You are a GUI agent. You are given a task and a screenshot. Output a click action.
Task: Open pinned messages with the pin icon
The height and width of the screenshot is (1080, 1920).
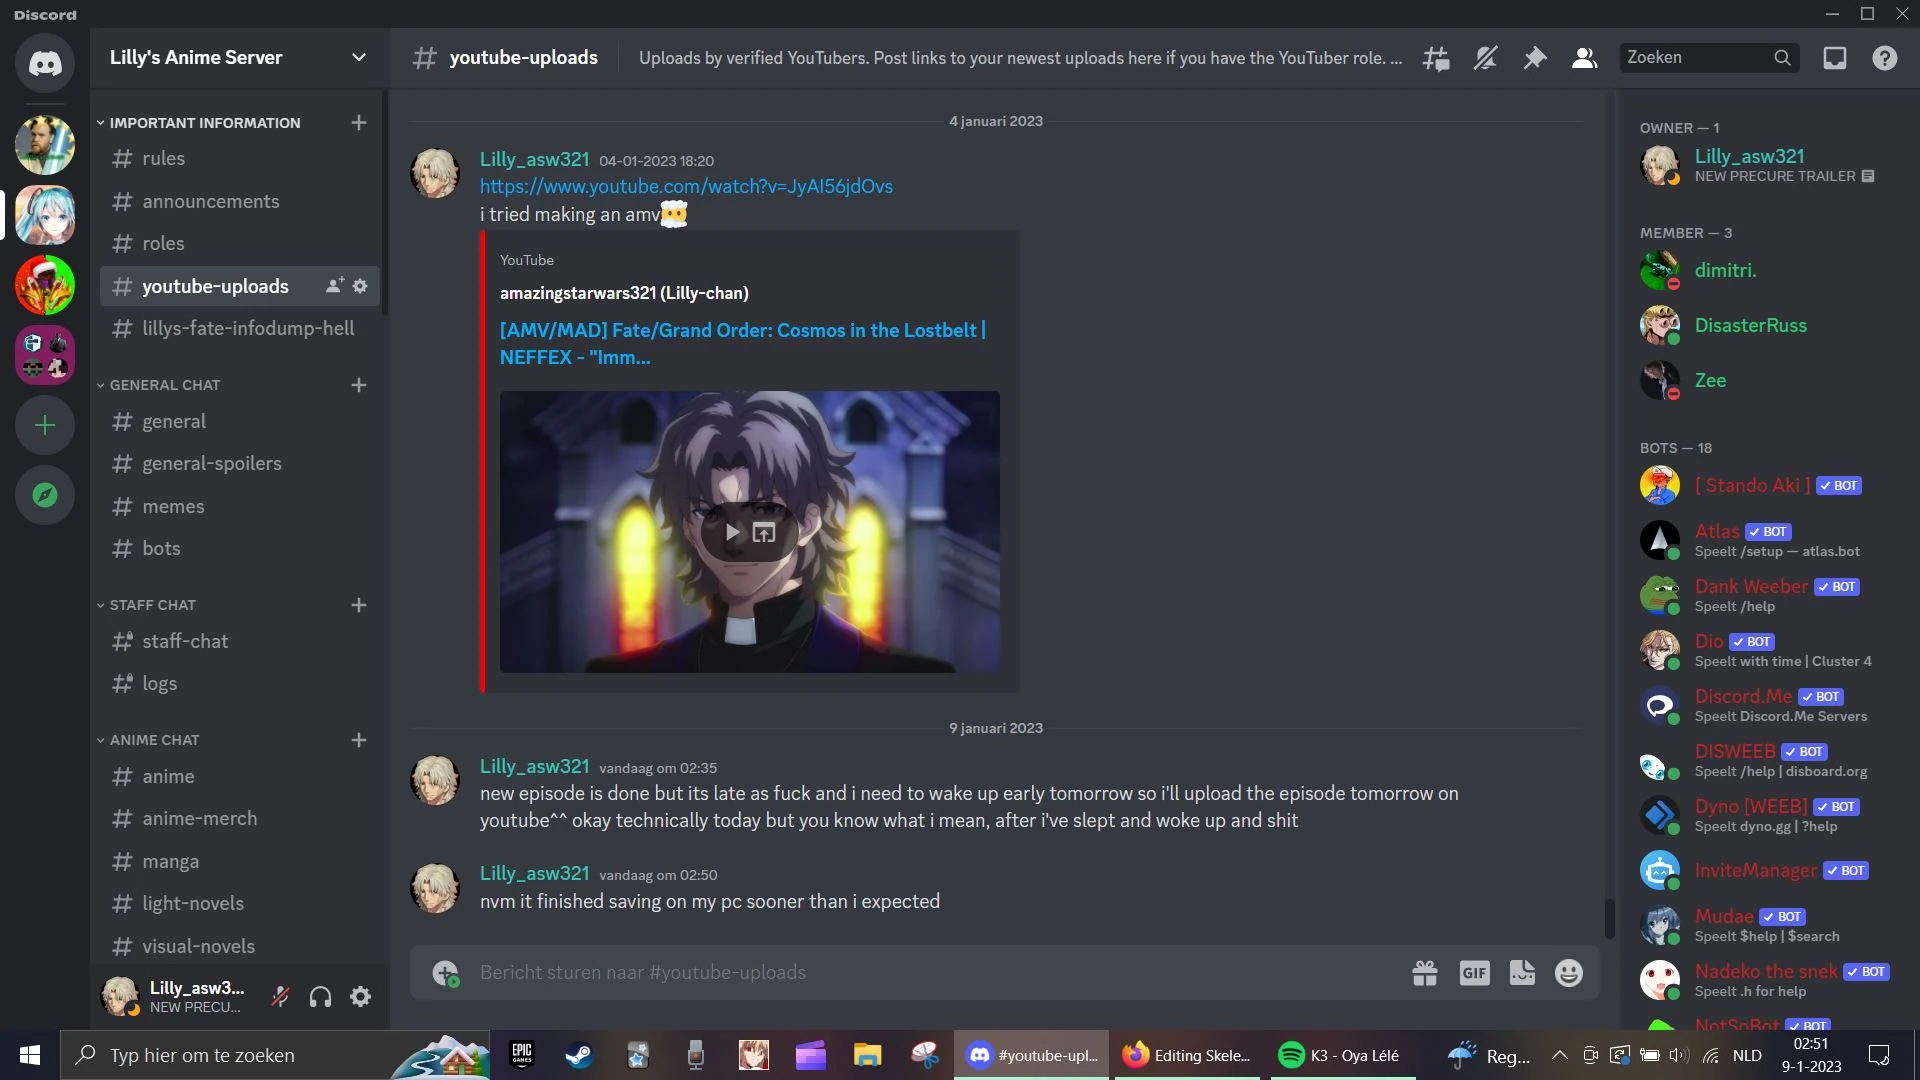(1535, 58)
